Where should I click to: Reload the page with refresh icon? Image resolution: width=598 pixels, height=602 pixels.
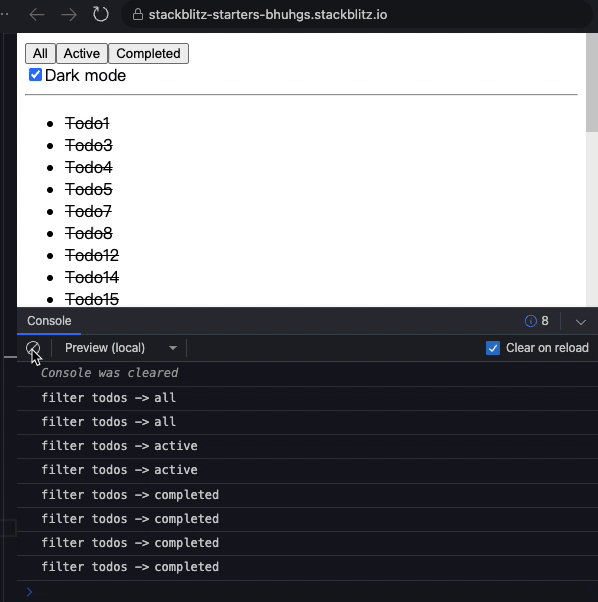tap(101, 15)
